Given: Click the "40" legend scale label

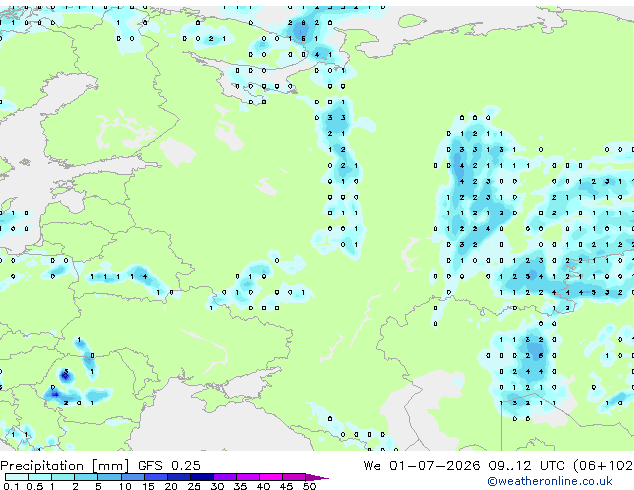Looking at the screenshot, I should (x=263, y=486).
